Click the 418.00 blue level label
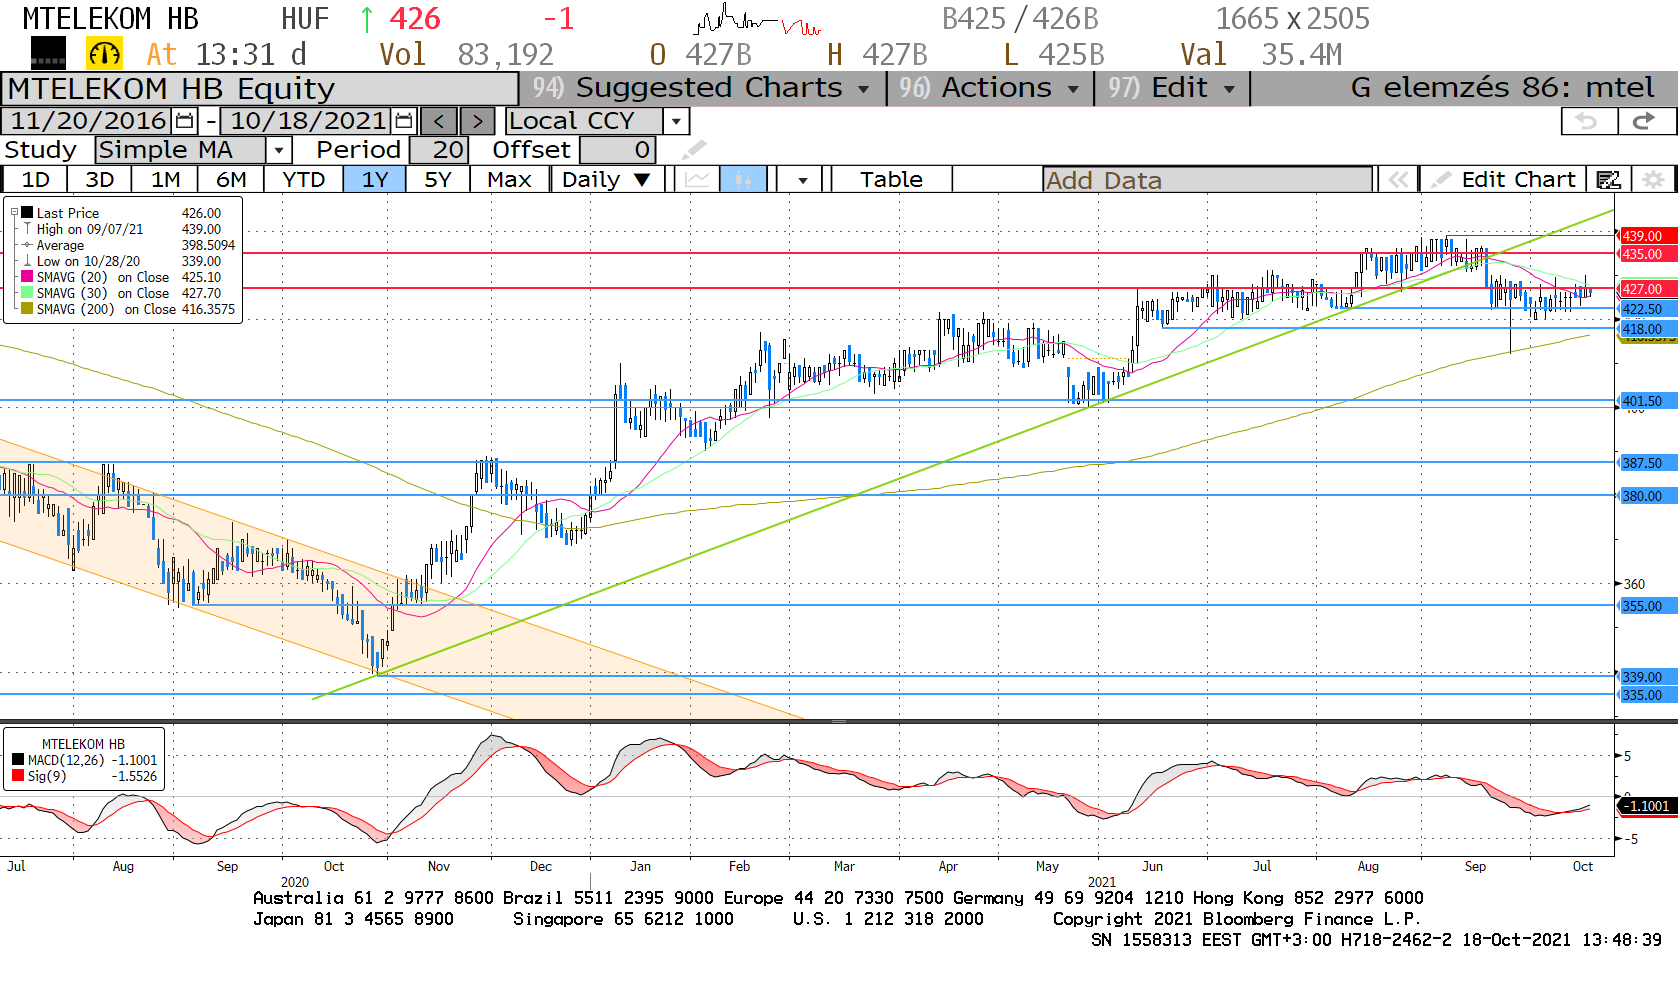This screenshot has height=983, width=1678. pos(1646,329)
